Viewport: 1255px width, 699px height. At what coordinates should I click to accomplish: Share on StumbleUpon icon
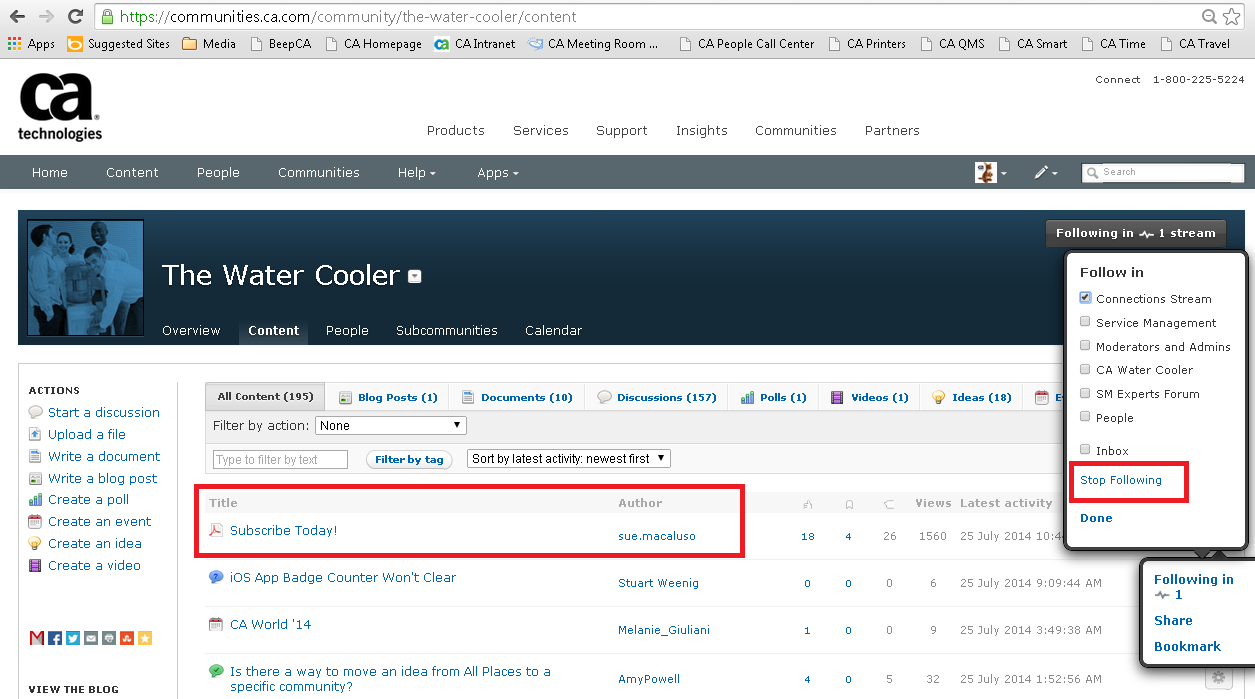point(127,638)
